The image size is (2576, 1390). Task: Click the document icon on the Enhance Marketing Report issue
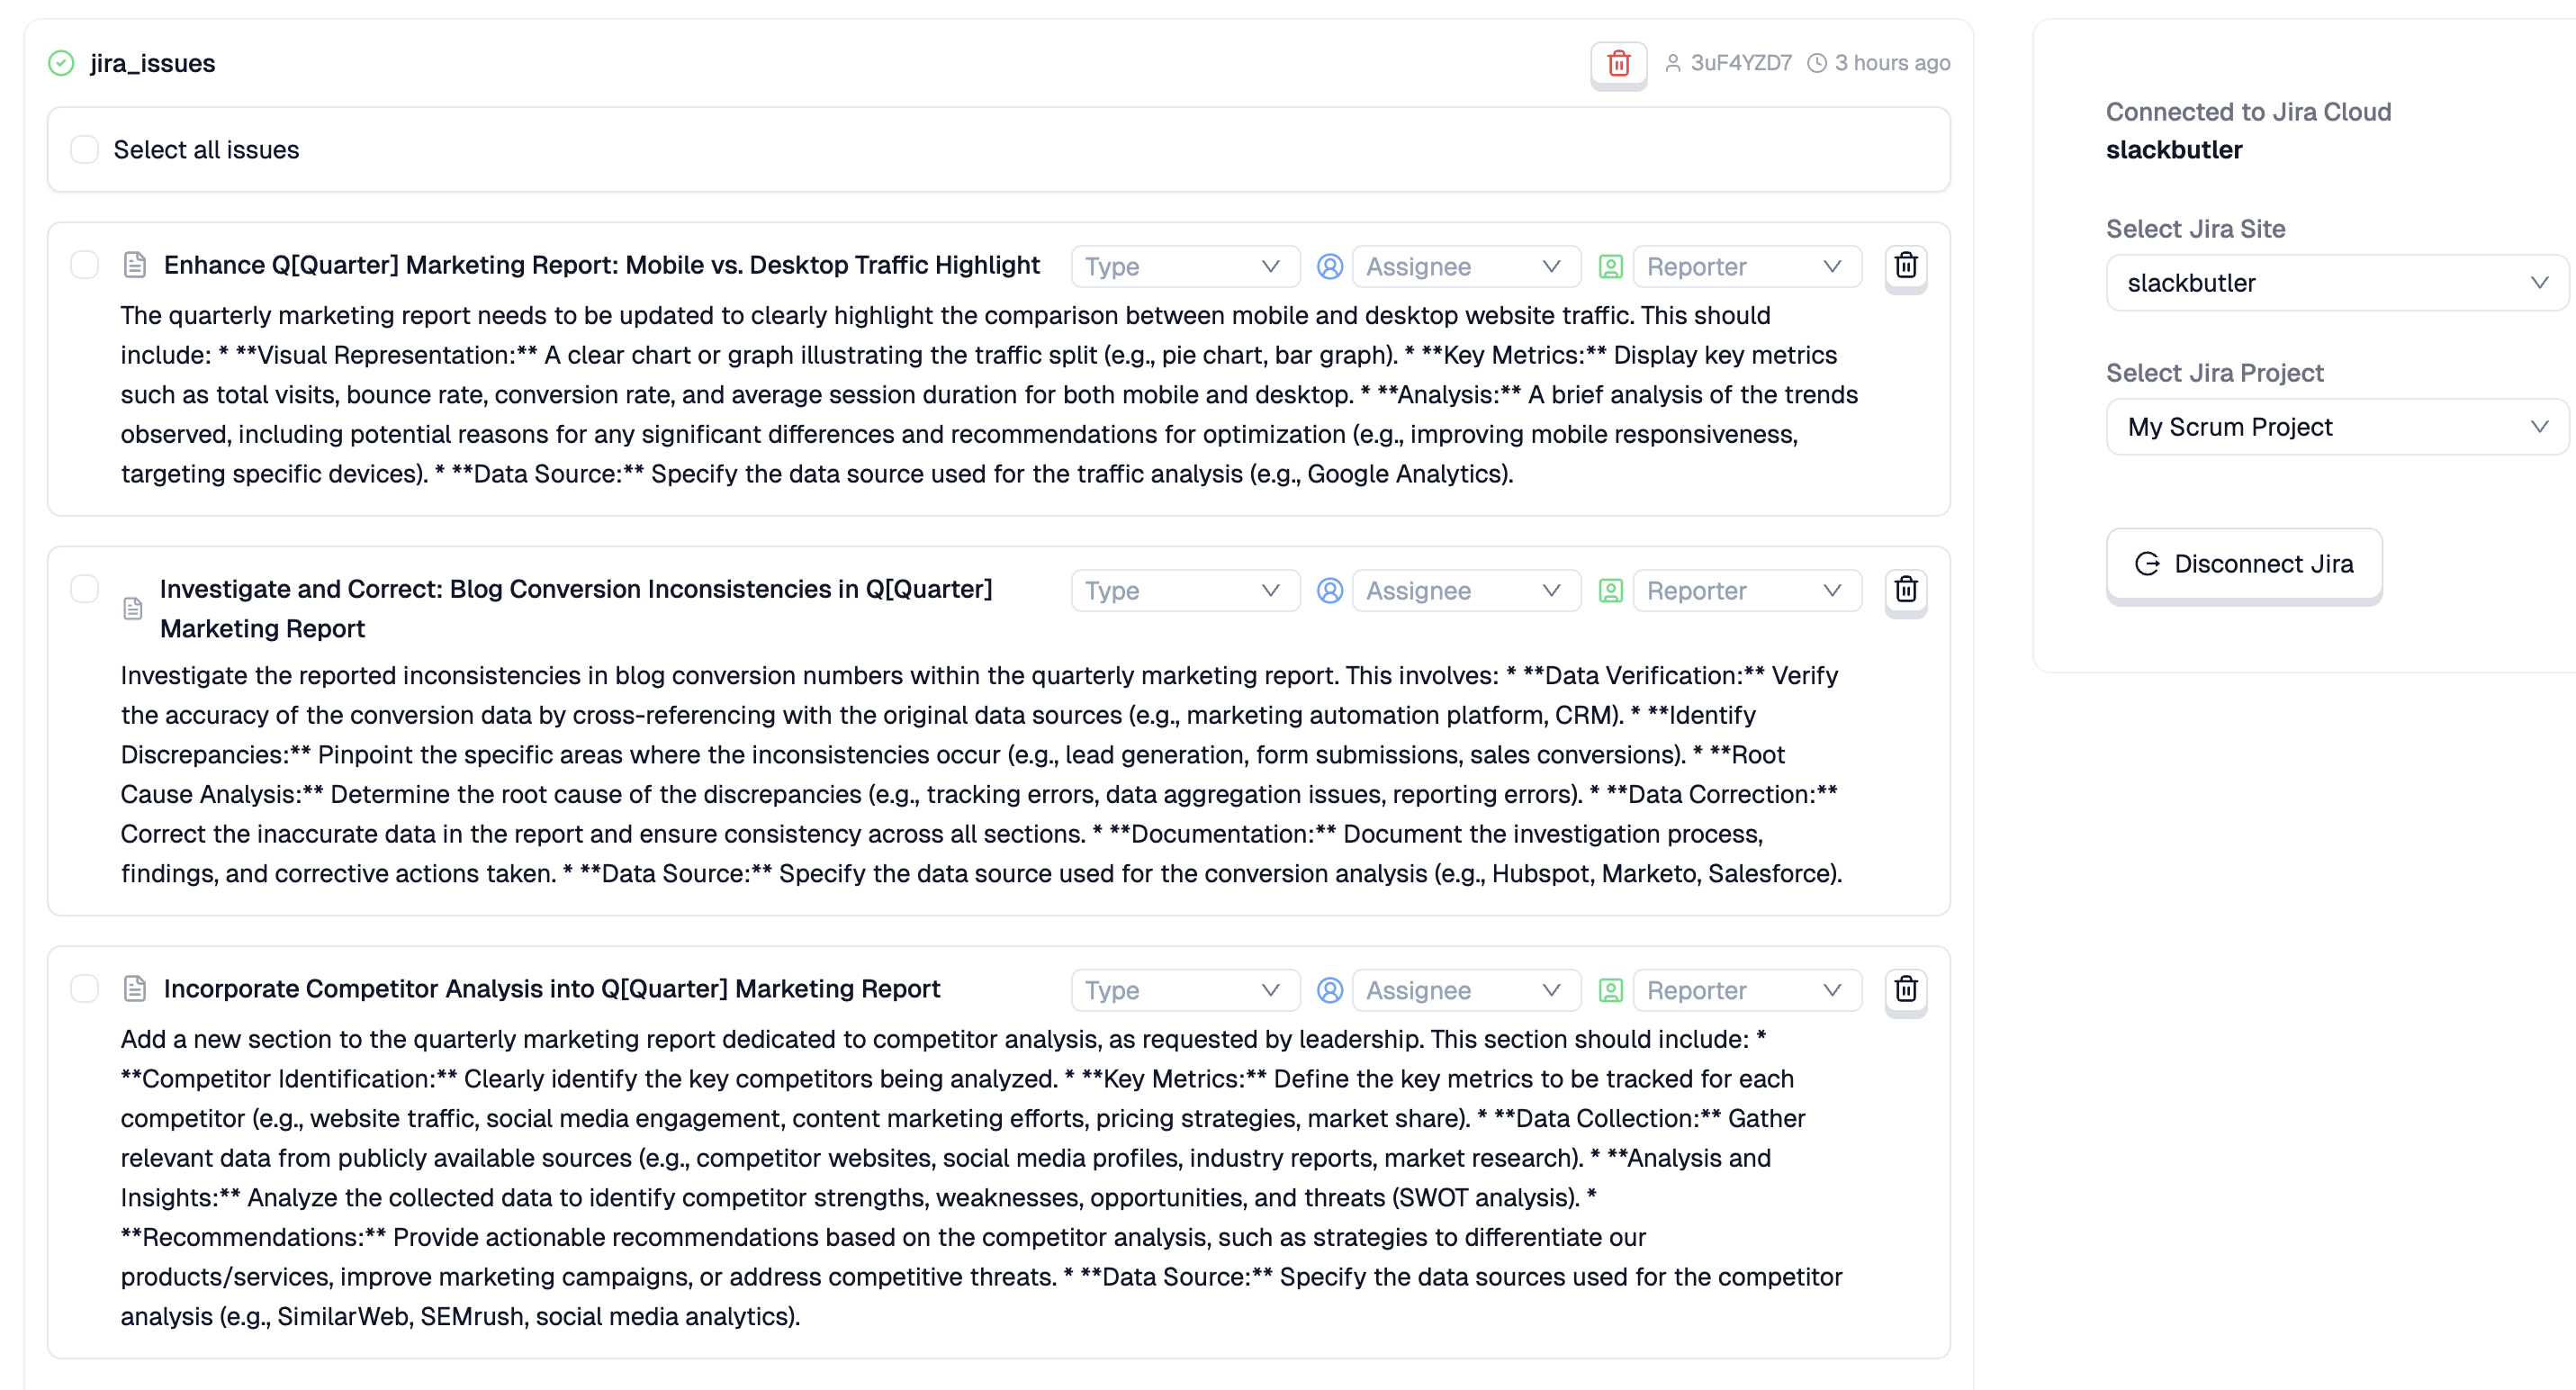(x=135, y=265)
